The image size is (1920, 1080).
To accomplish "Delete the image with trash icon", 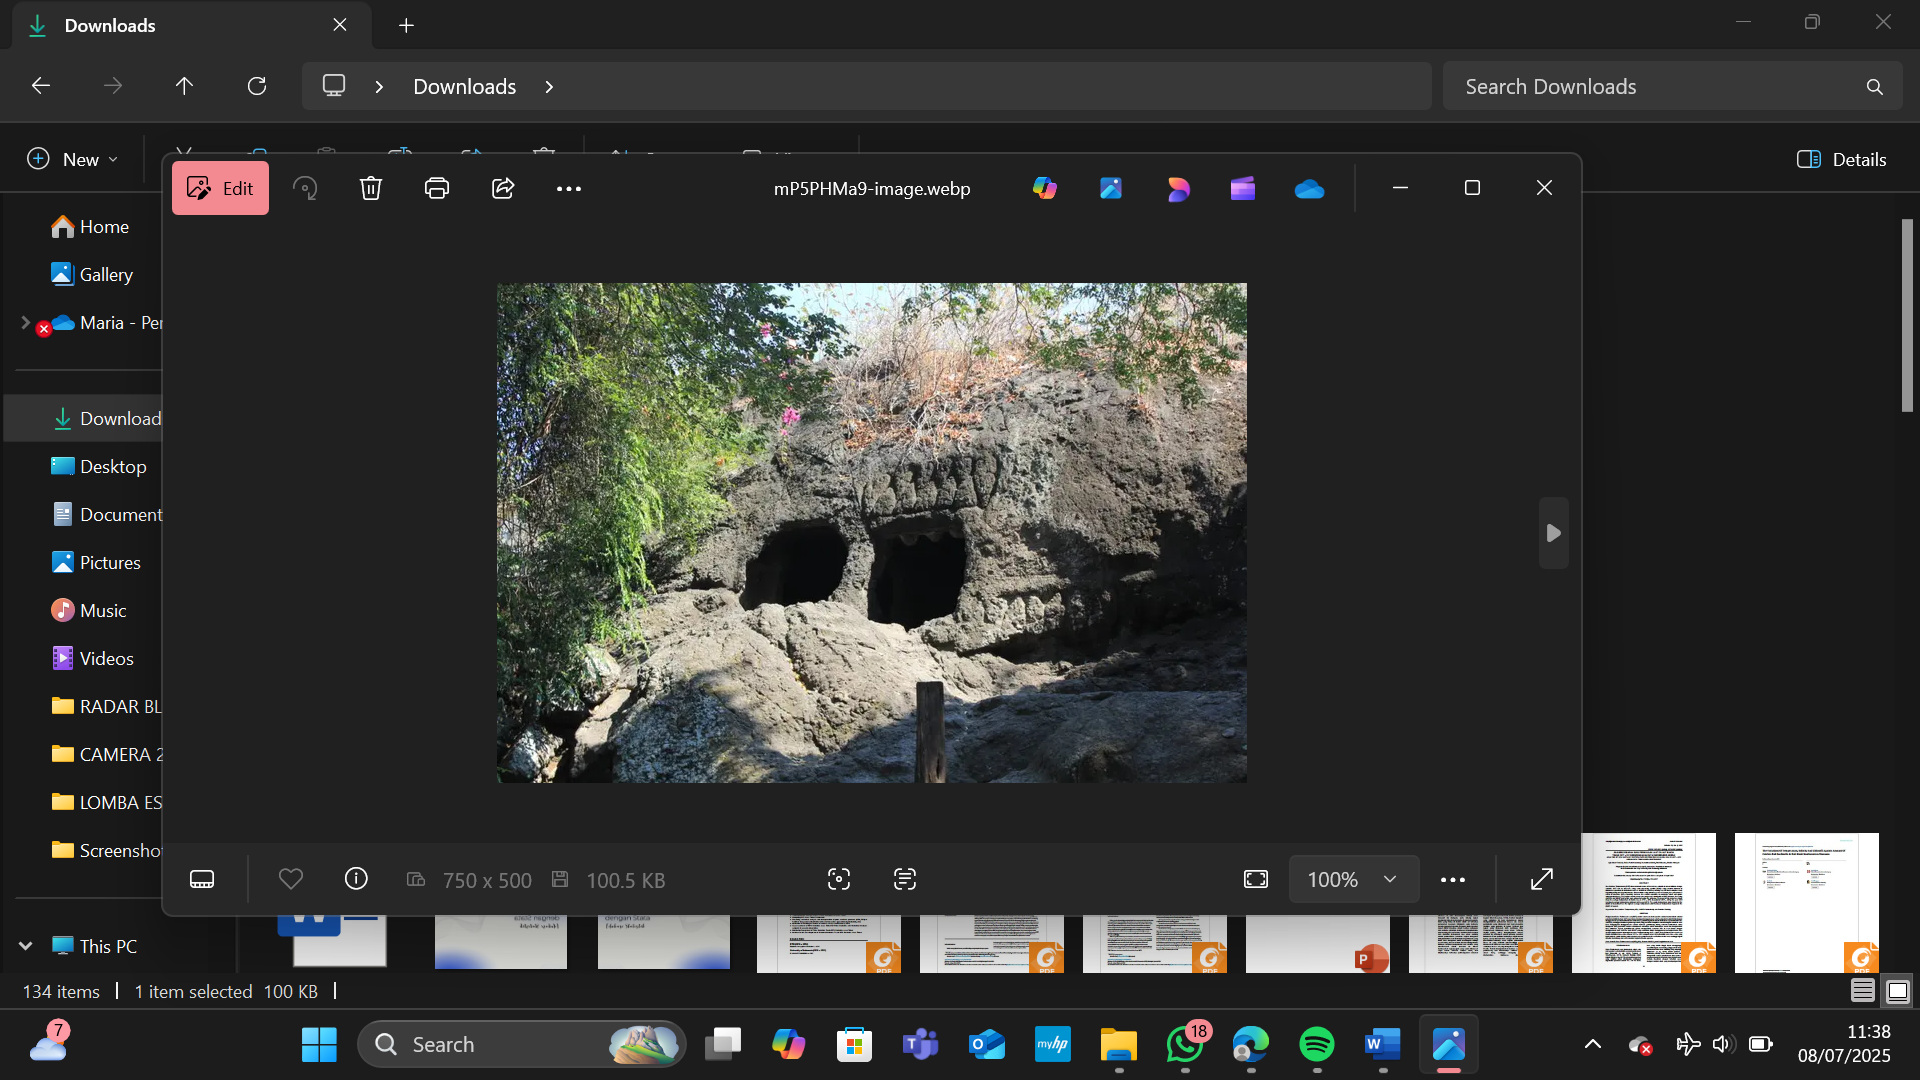I will [x=371, y=188].
